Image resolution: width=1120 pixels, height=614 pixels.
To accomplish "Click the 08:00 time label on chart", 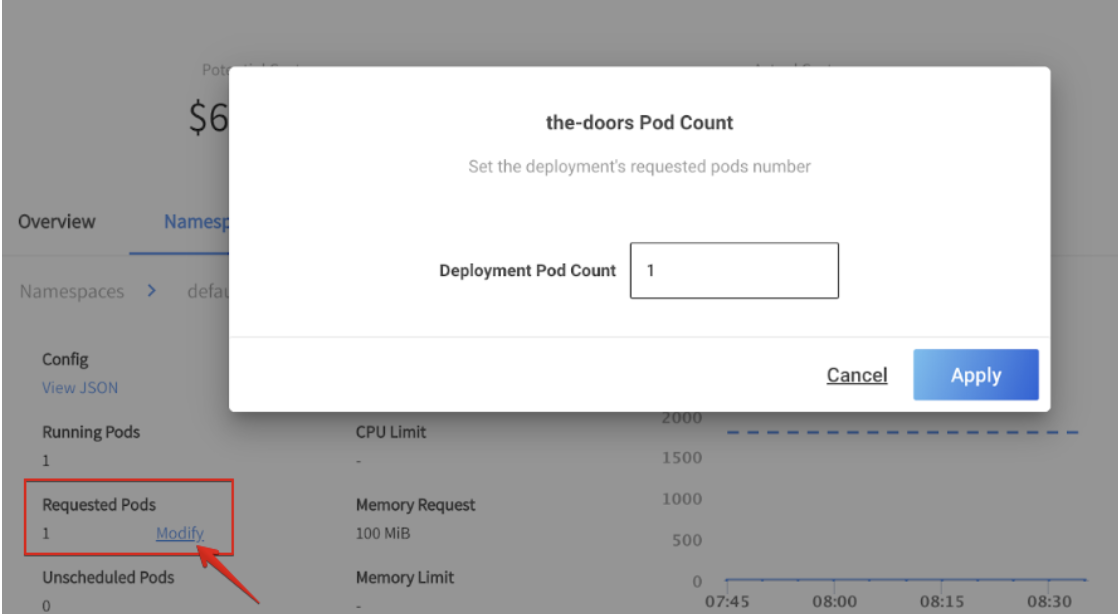I will tap(834, 601).
